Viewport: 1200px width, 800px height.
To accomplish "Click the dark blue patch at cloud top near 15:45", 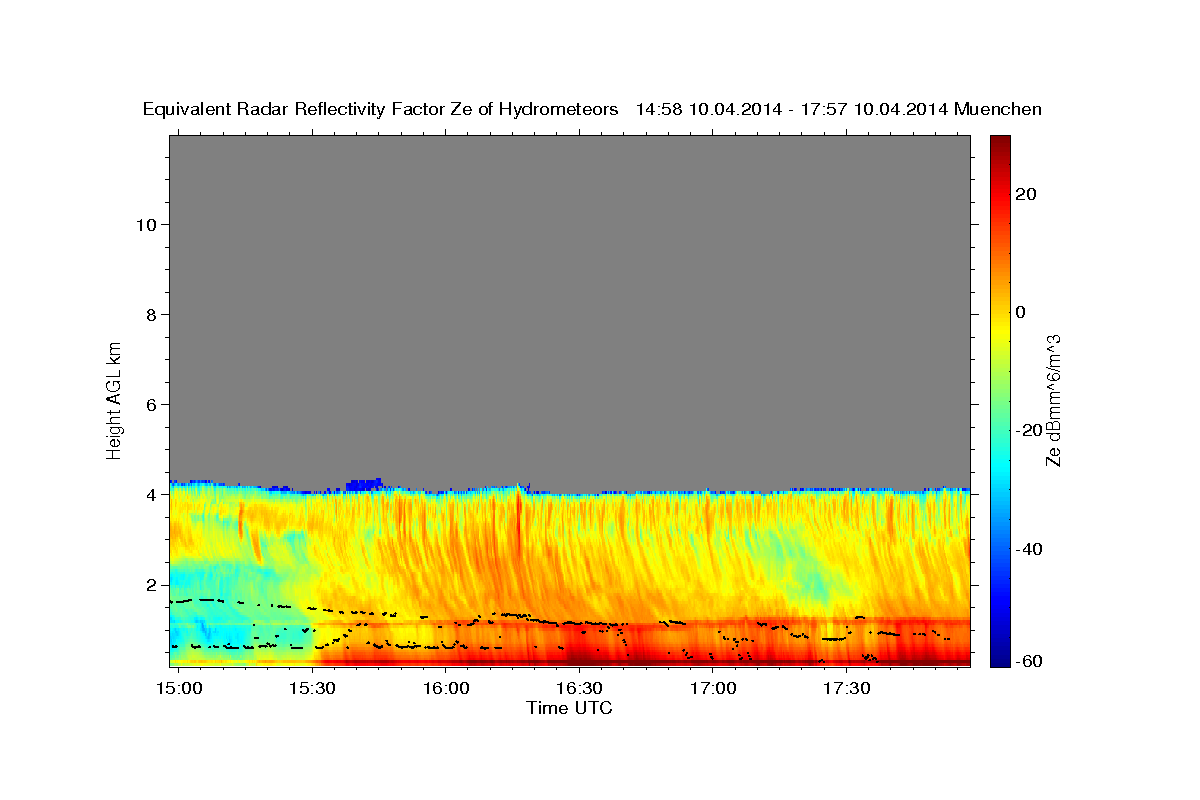I will [x=364, y=484].
